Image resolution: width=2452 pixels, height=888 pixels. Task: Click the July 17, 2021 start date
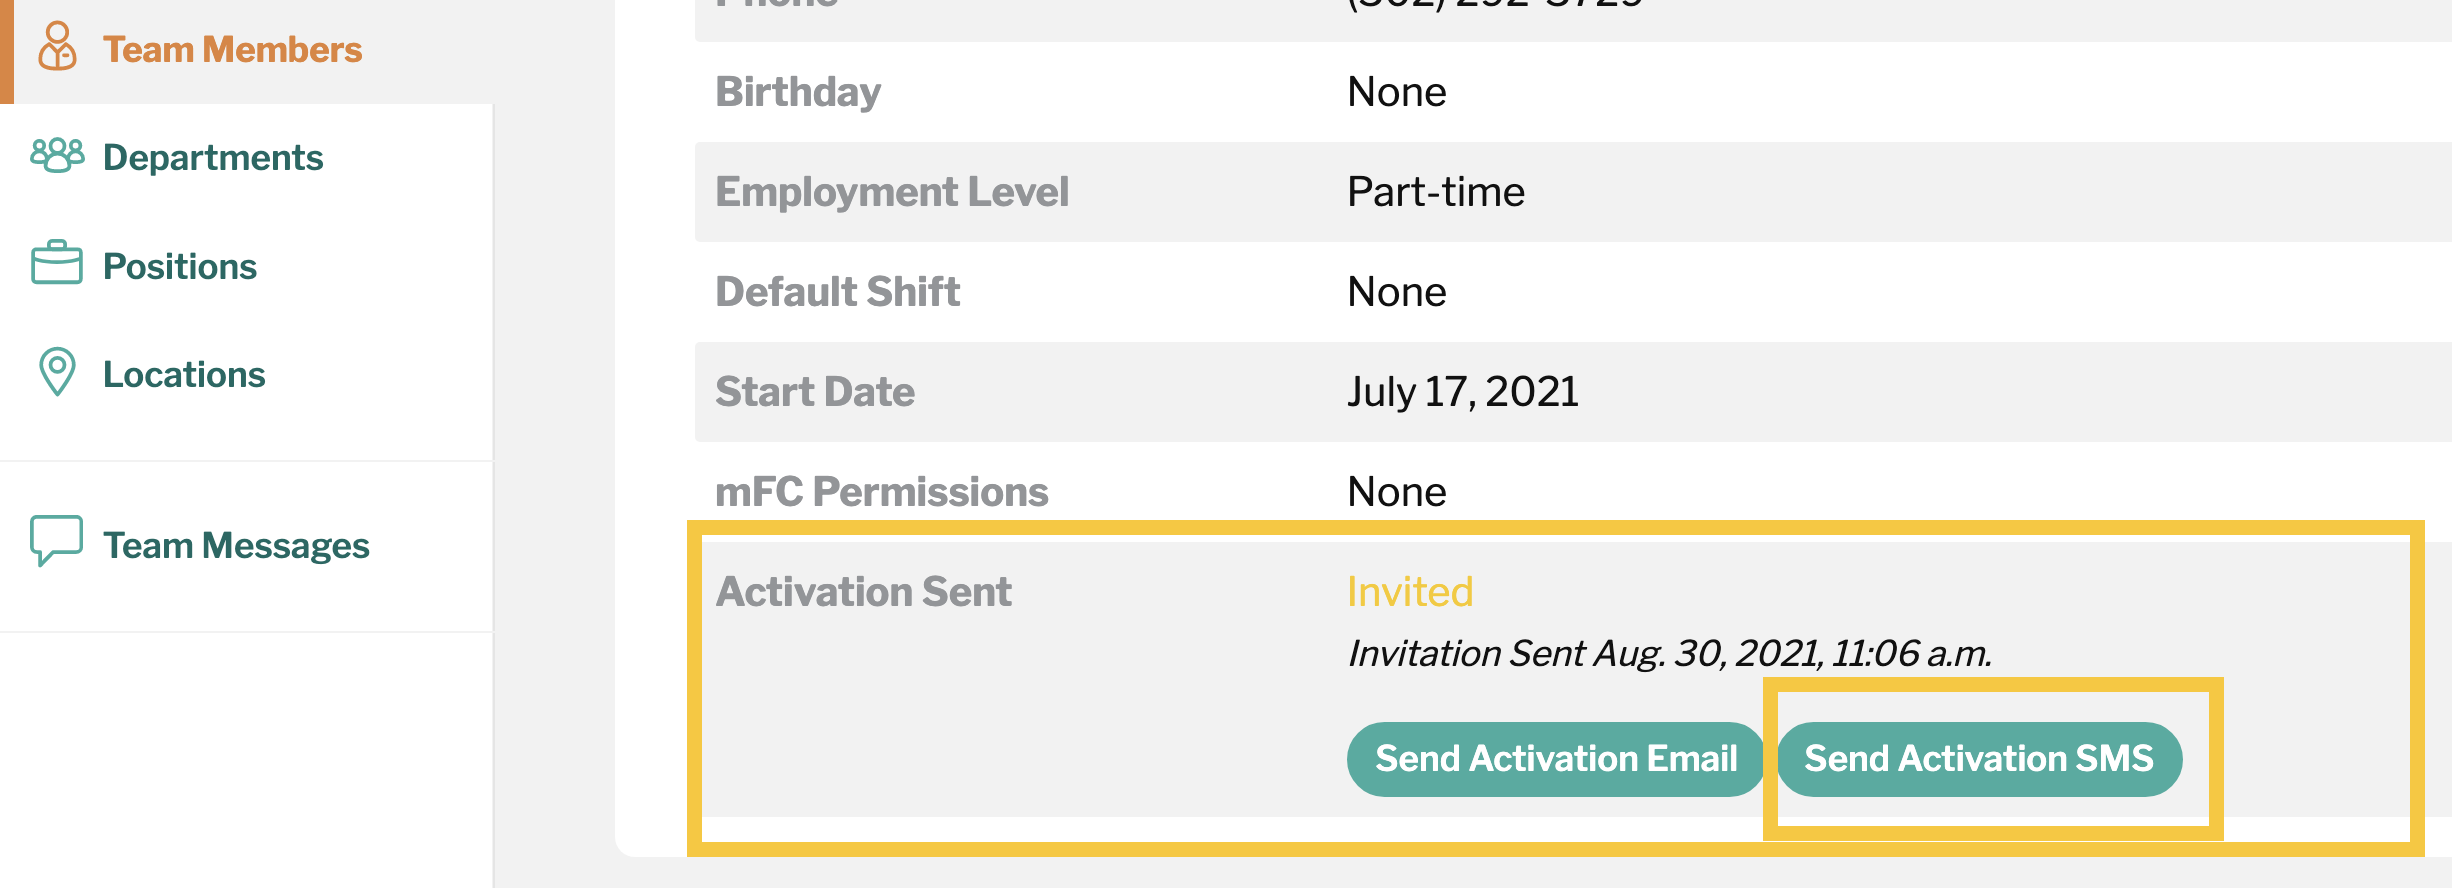pyautogui.click(x=1463, y=392)
